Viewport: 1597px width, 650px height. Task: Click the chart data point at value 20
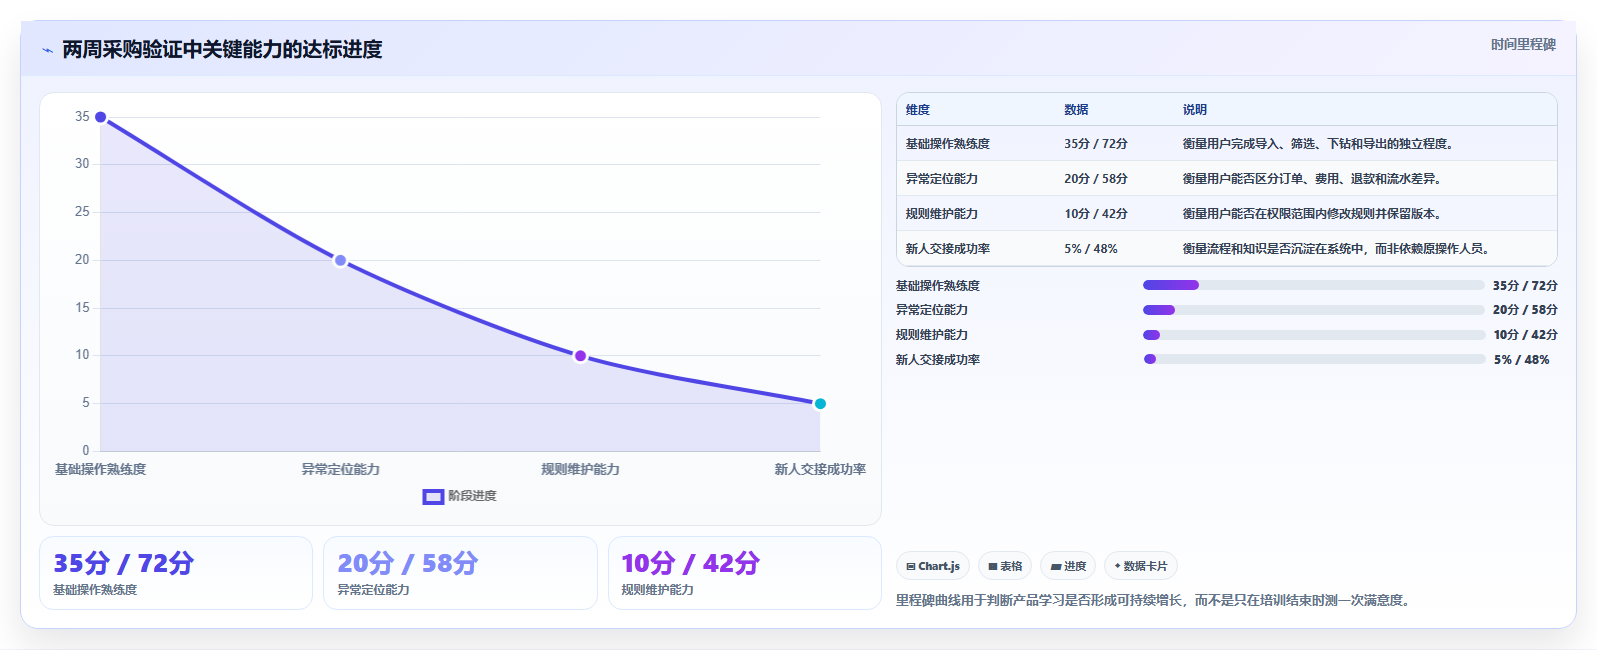pyautogui.click(x=340, y=260)
